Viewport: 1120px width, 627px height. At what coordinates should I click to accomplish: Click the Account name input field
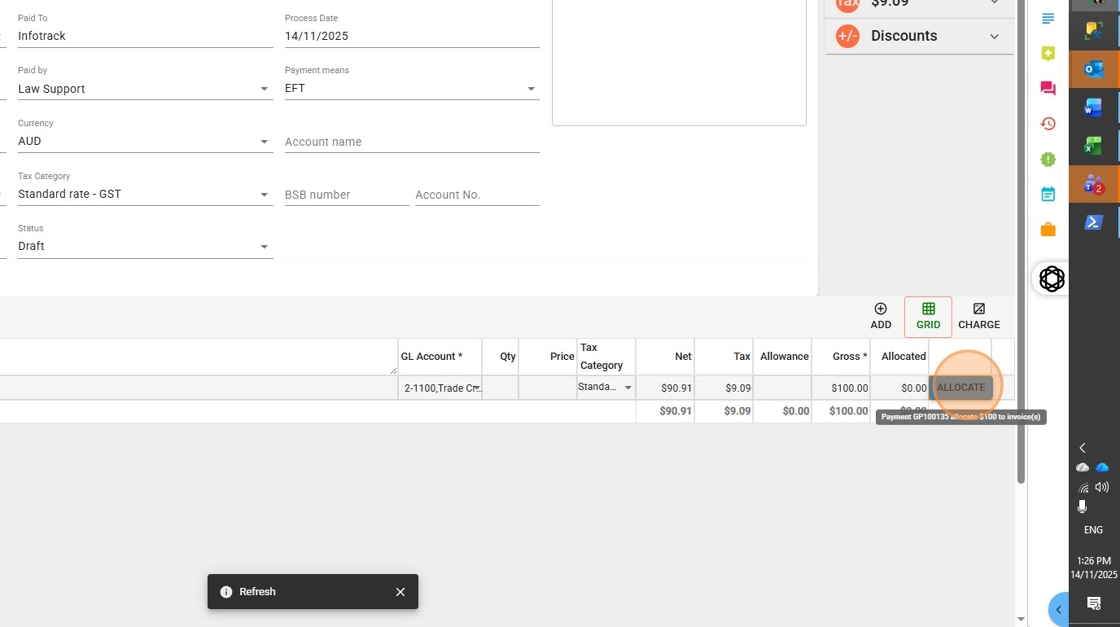tap(411, 141)
